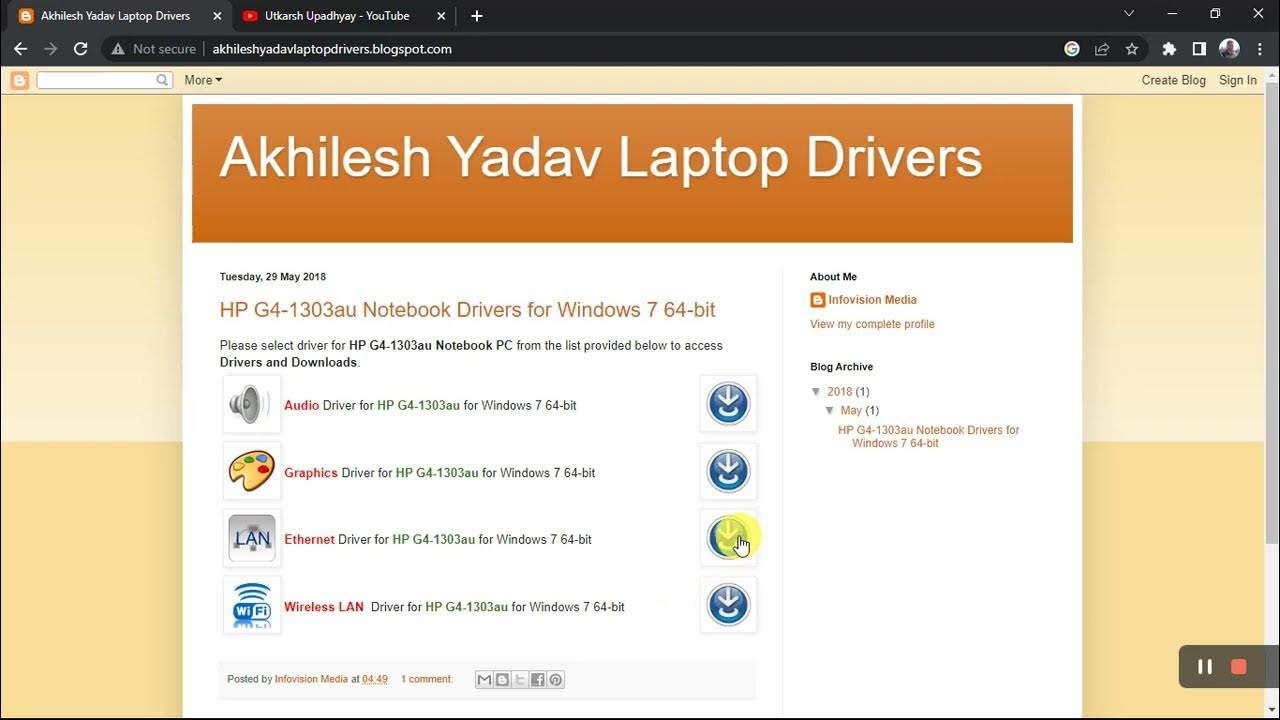Bookmark this page with star icon

click(x=1132, y=49)
